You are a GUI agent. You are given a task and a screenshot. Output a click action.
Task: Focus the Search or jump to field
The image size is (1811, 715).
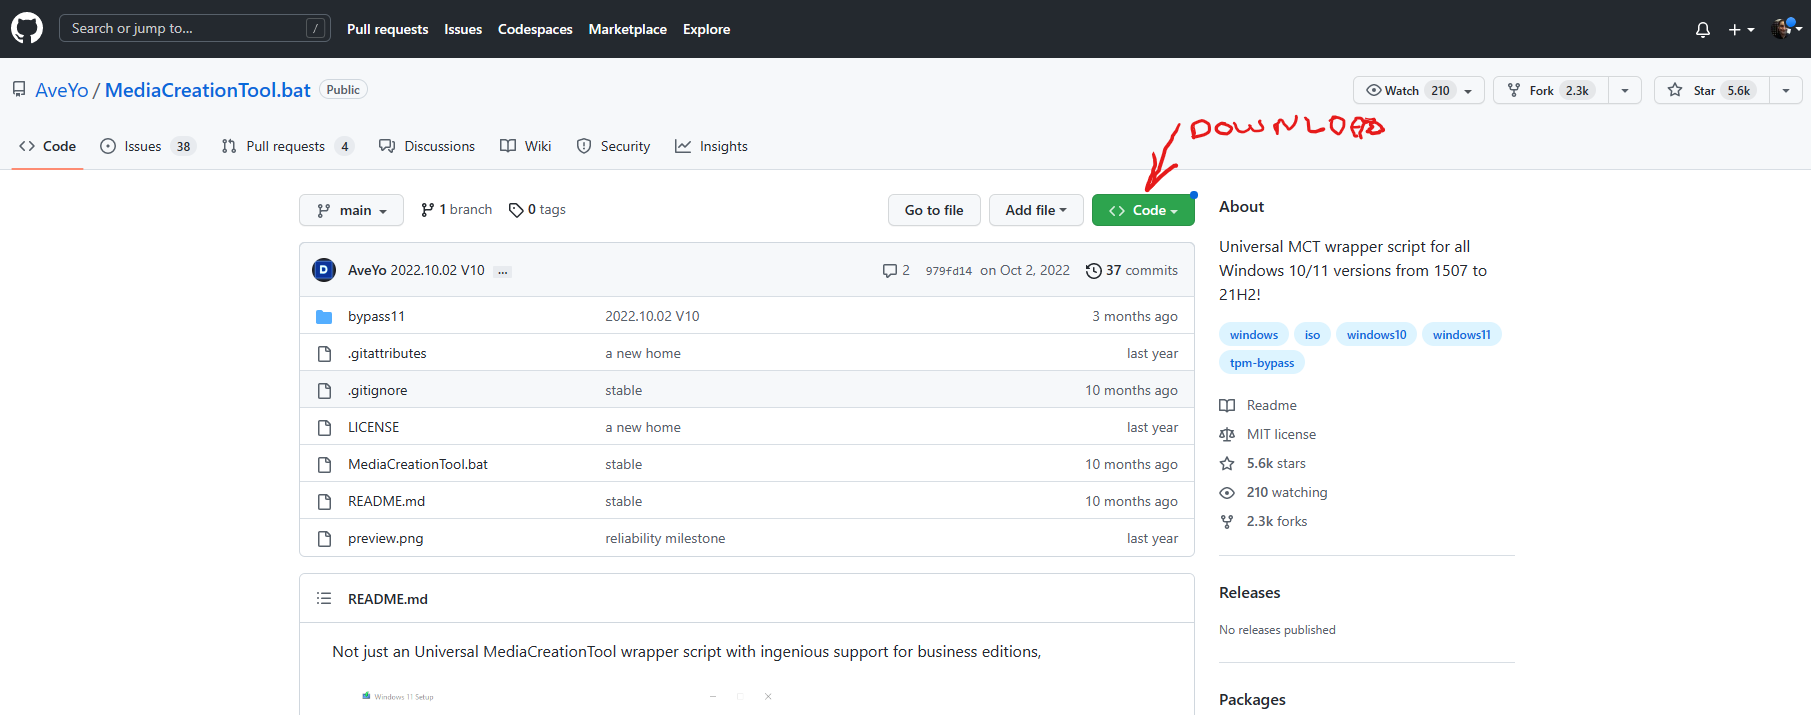point(185,29)
